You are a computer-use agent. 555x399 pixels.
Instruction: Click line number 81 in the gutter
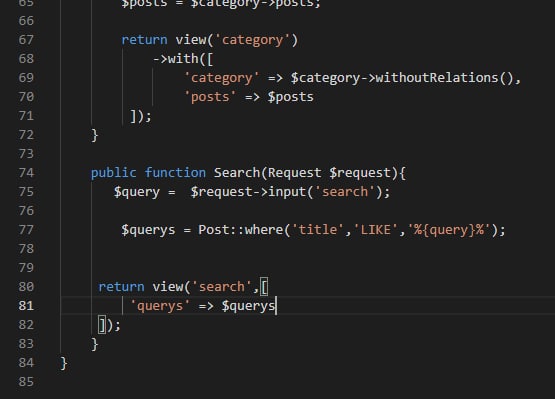coord(26,306)
